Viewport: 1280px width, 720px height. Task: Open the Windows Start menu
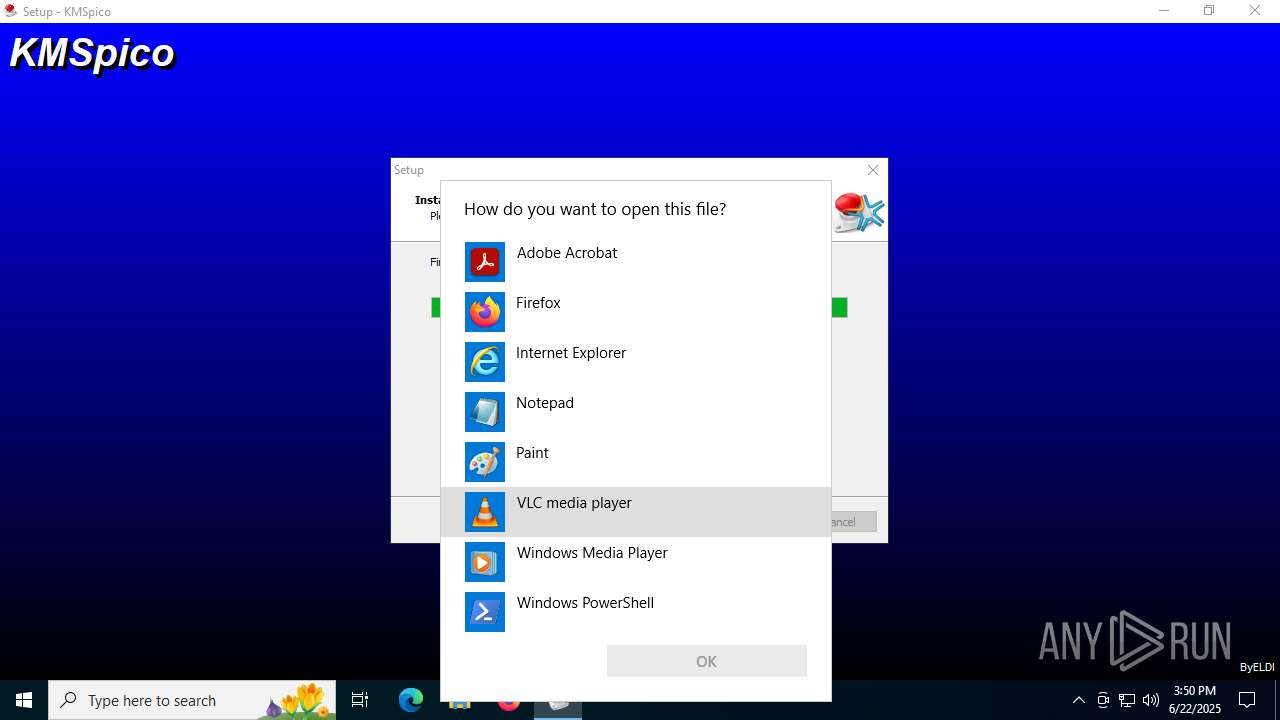24,700
